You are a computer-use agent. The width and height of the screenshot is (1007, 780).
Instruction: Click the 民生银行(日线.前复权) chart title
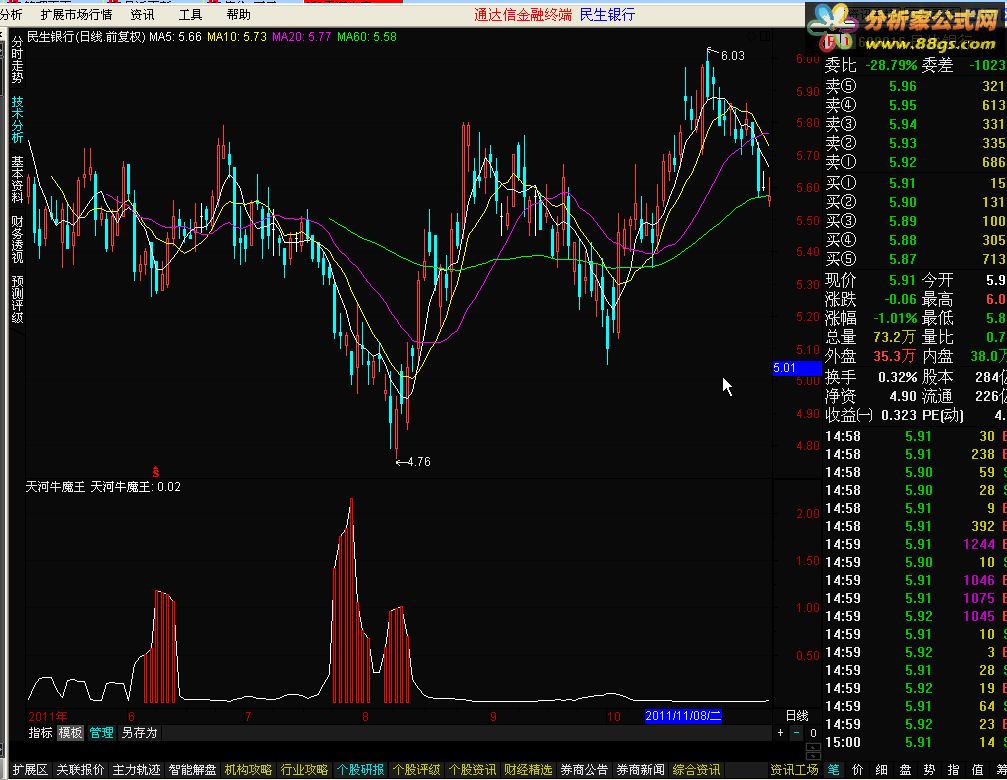tap(86, 37)
